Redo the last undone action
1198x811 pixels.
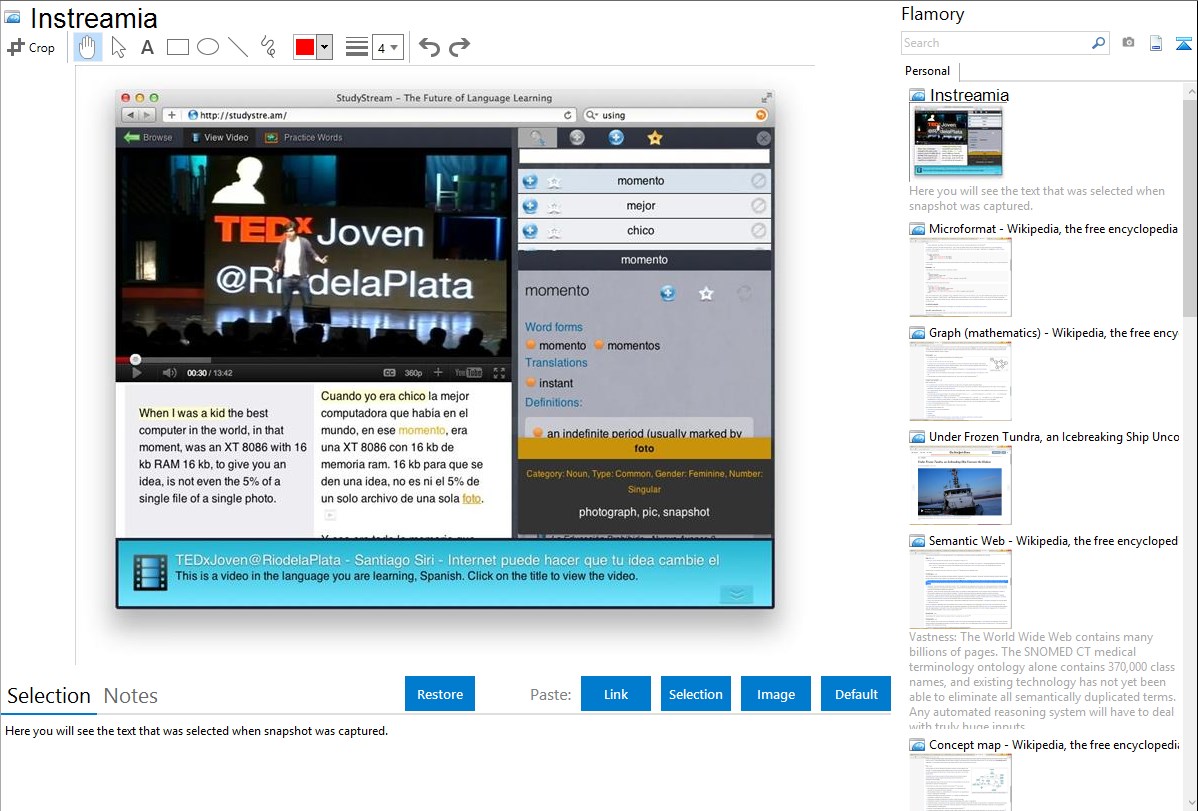tap(459, 47)
